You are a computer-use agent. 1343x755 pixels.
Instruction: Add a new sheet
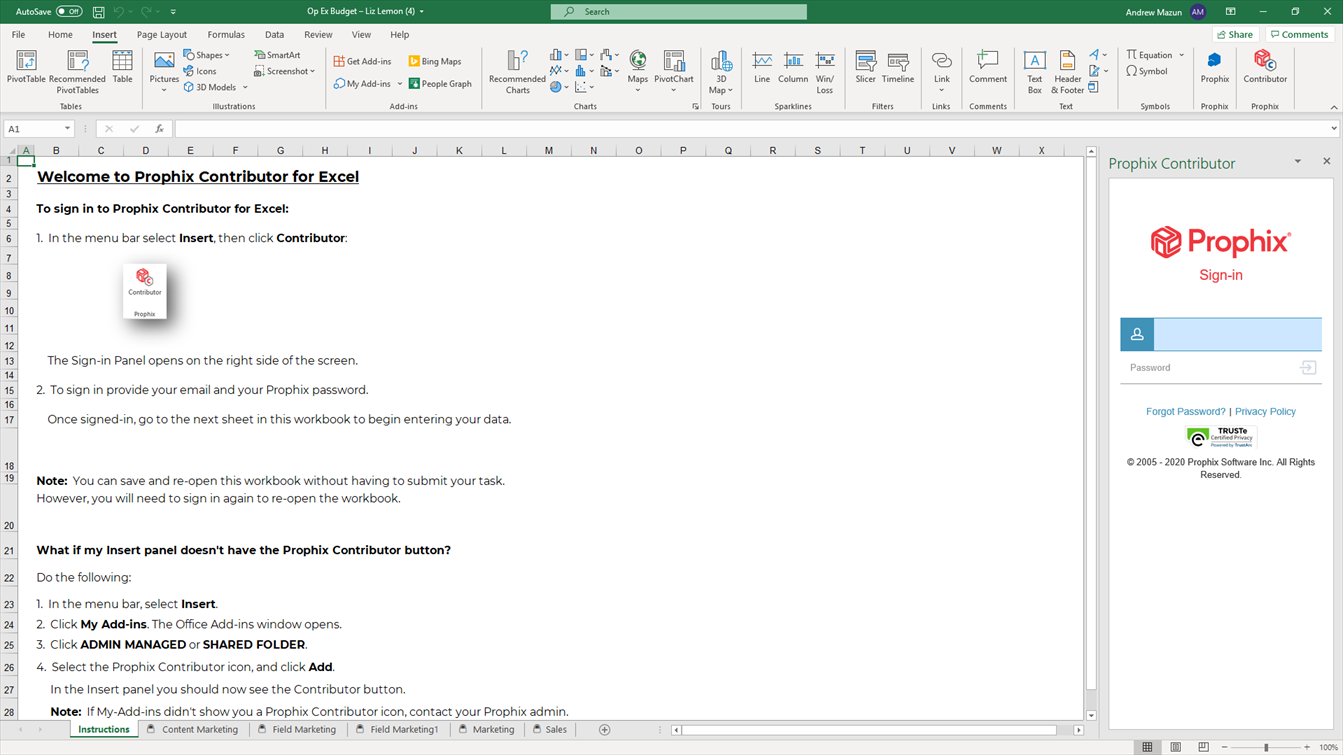(x=604, y=730)
